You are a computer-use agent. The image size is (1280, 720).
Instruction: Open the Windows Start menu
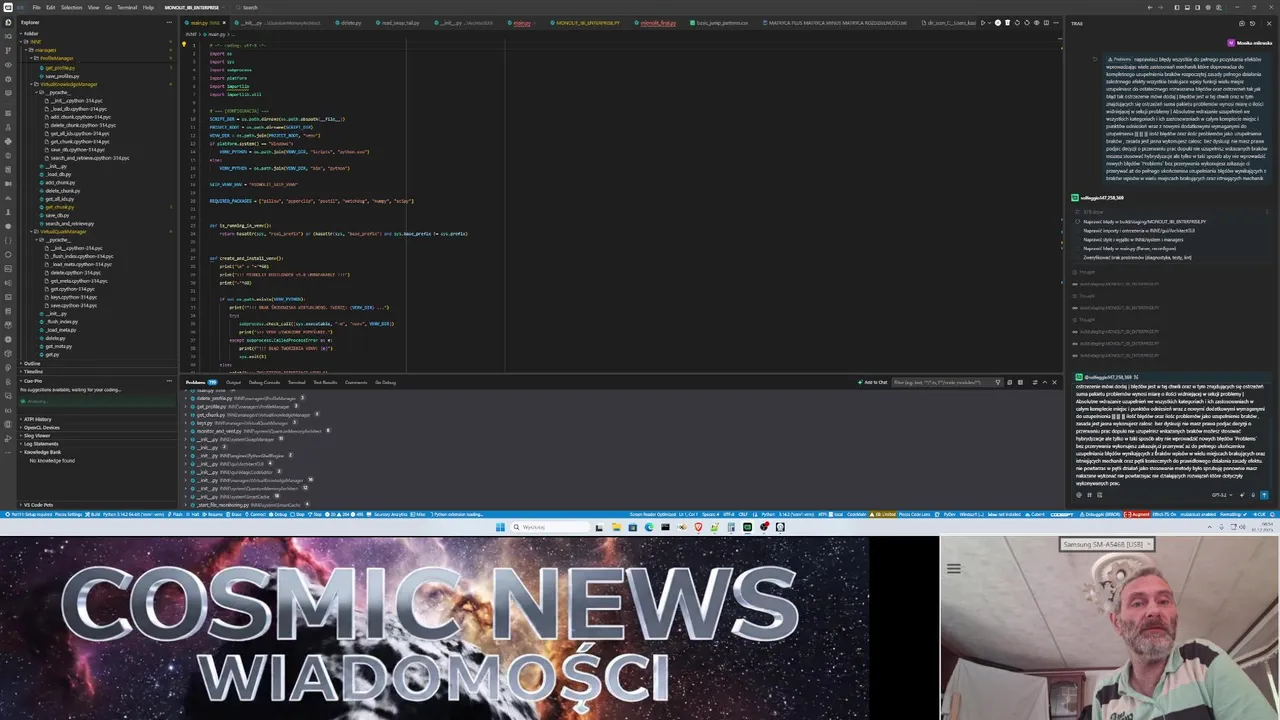click(500, 527)
